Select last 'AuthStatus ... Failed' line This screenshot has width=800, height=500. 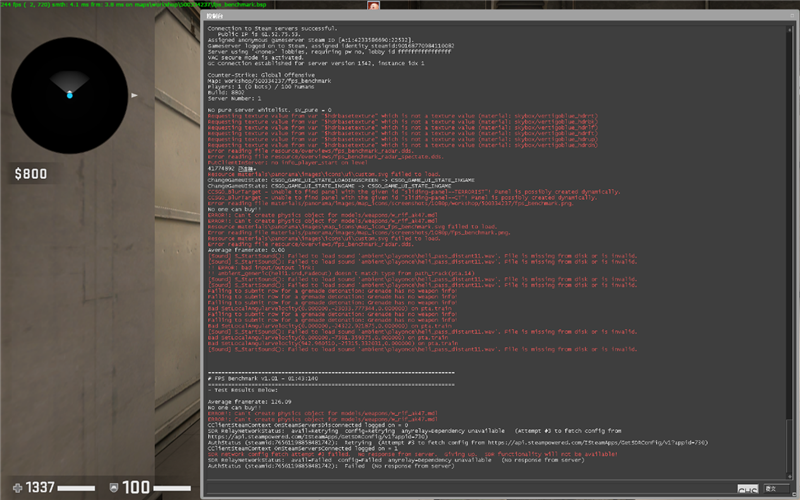[x=331, y=466]
